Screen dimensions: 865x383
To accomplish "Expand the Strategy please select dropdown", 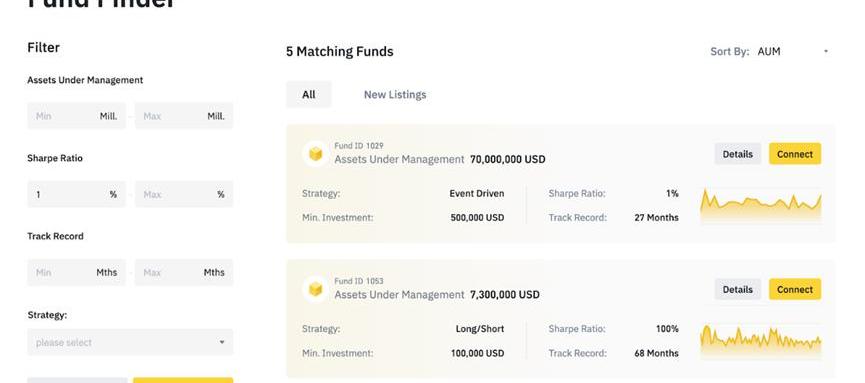I will click(x=130, y=342).
